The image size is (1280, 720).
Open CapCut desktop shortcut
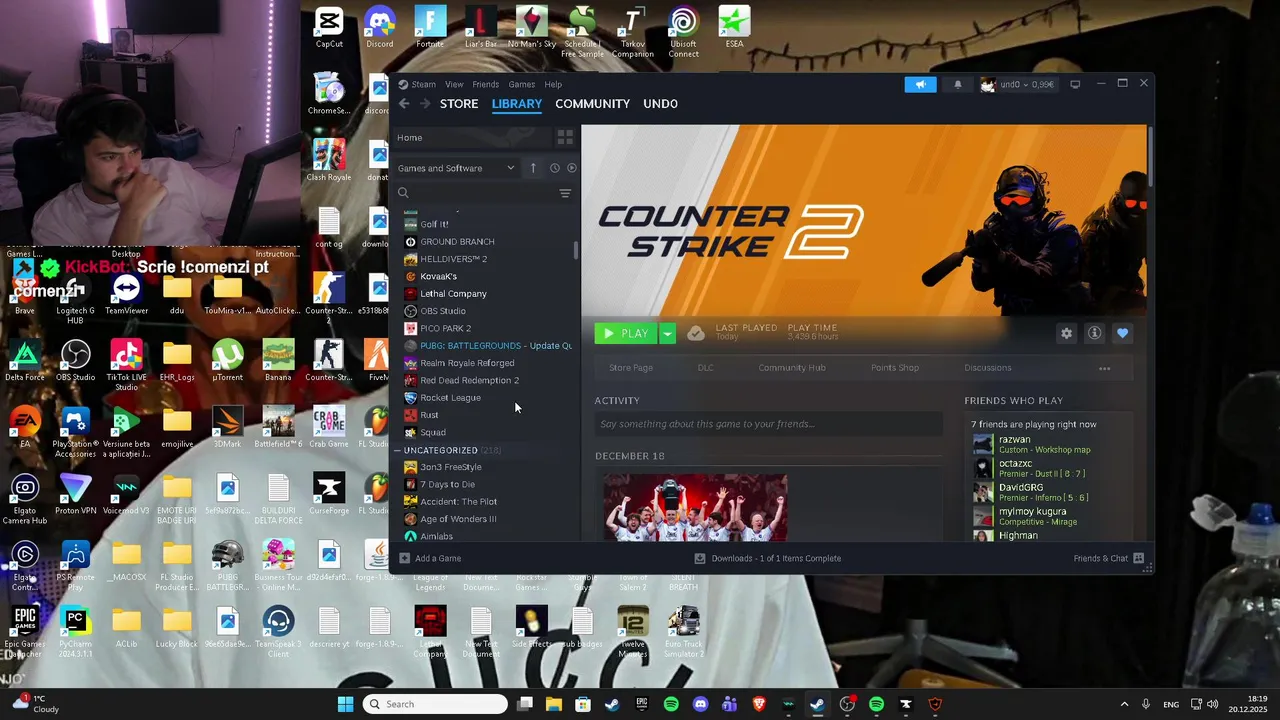[329, 27]
